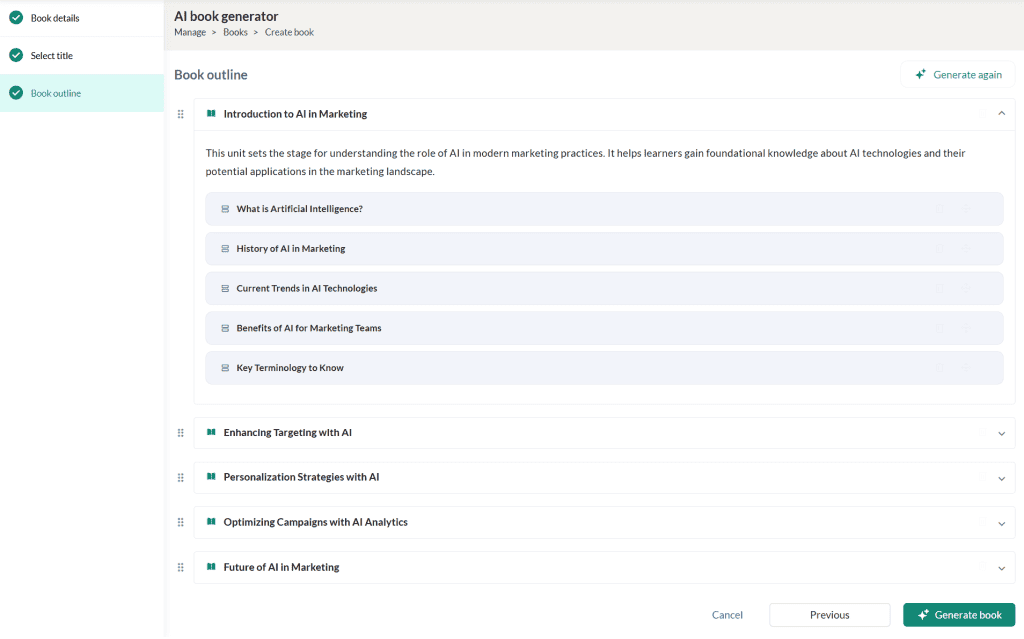1024x639 pixels.
Task: Expand the Enhancing Targeting with AI unit
Action: pyautogui.click(x=1001, y=433)
